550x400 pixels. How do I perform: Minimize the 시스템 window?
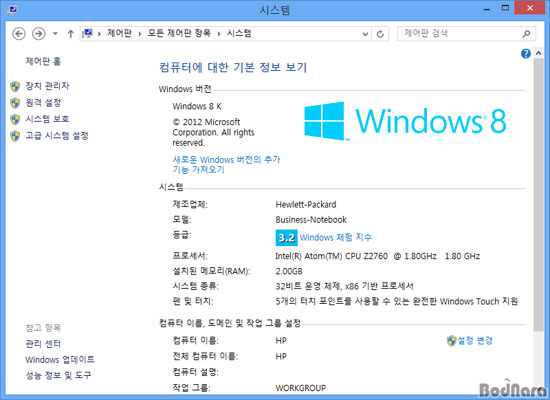(487, 8)
